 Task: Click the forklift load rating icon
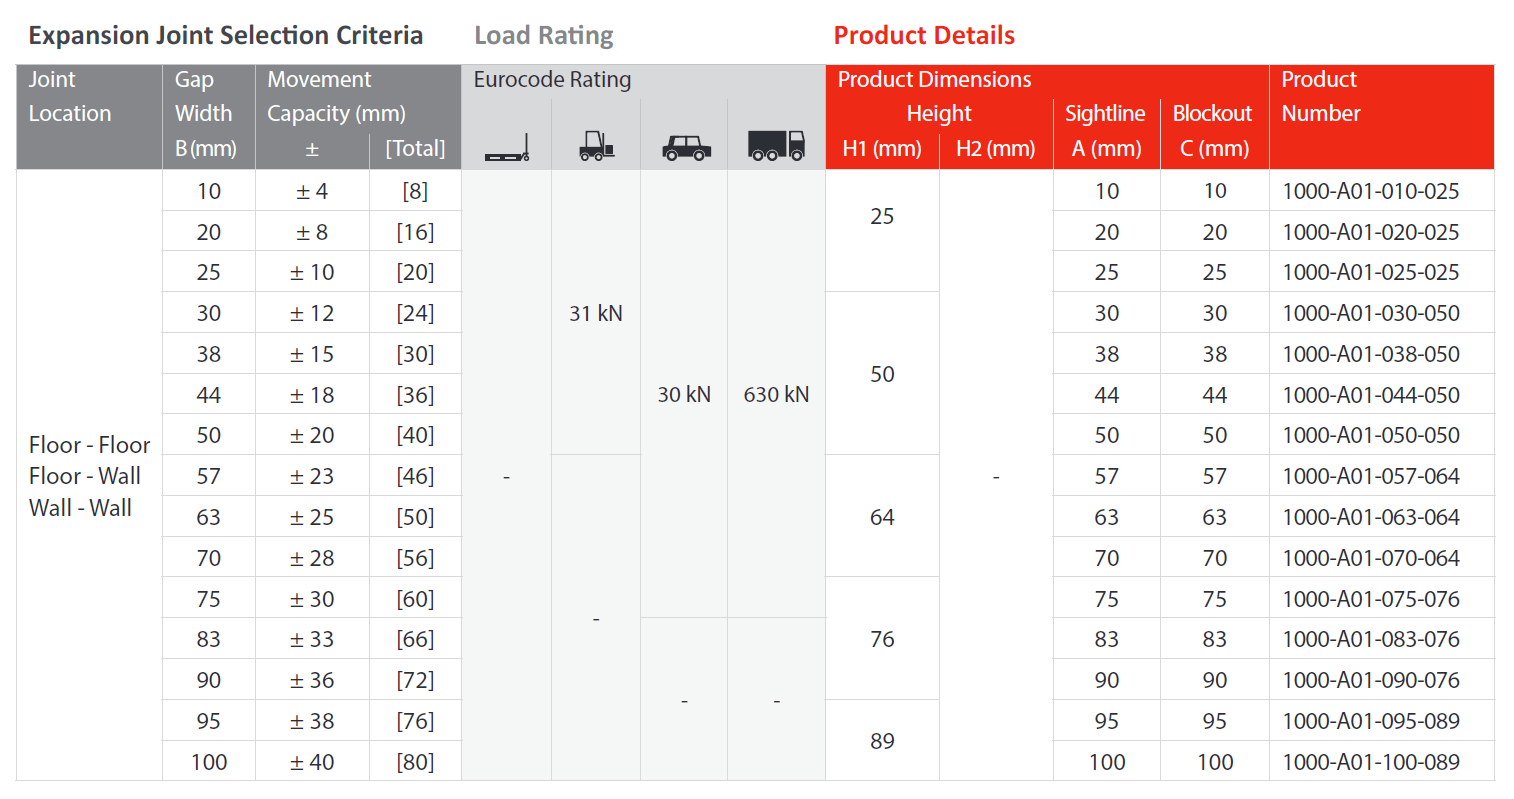596,146
